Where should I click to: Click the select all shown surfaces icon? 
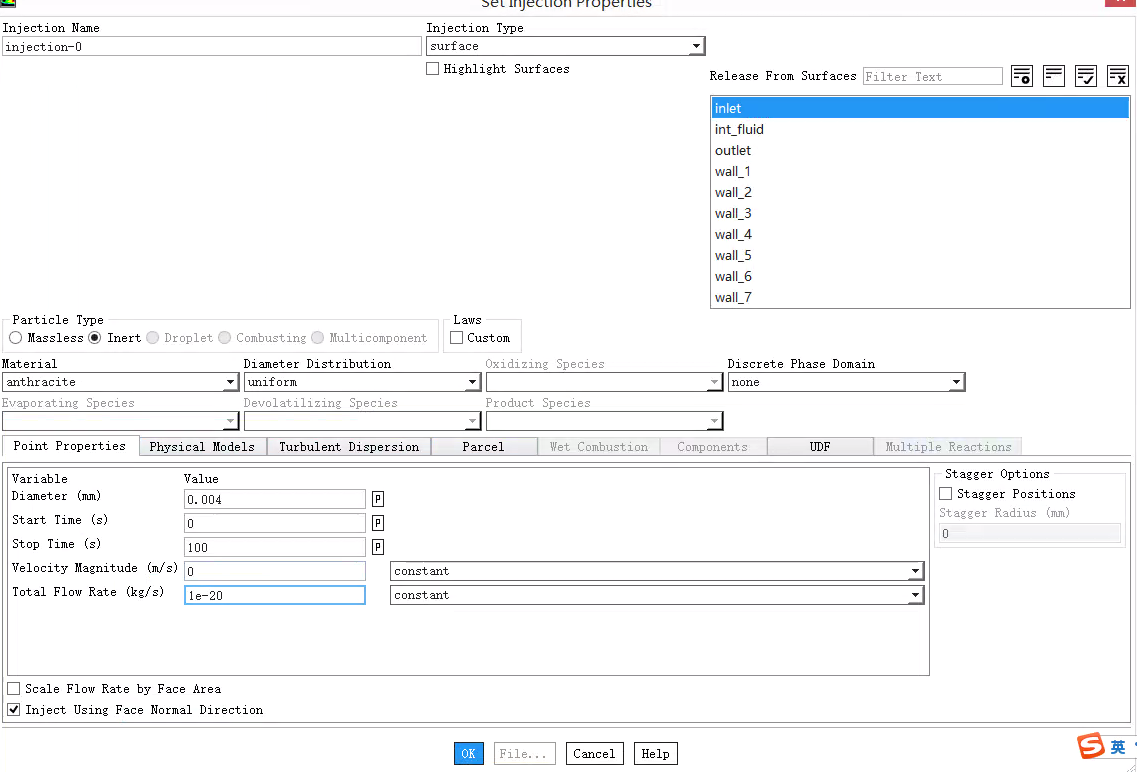pos(1086,76)
